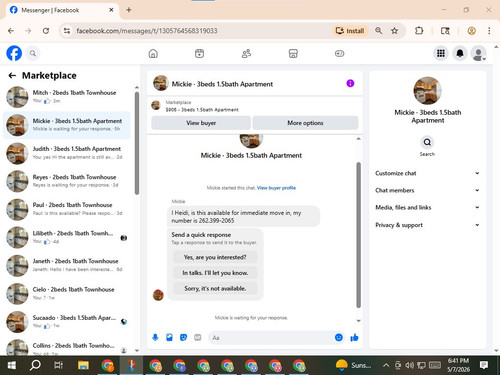Screen dimensions: 500x375
Task: Open Paul 2beds 1bath Townhouse conversation
Action: [67, 209]
